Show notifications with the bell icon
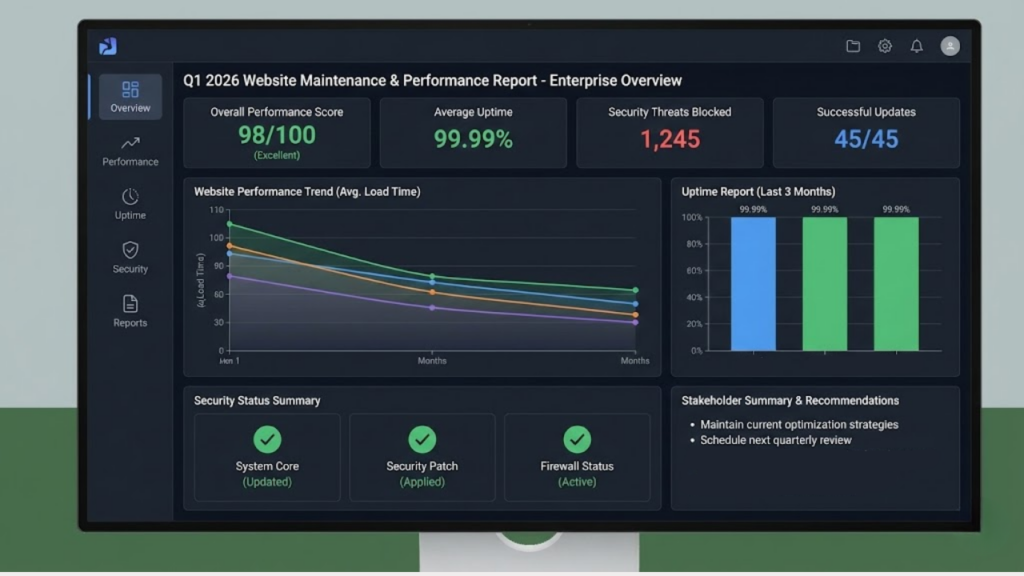Image resolution: width=1024 pixels, height=576 pixels. (916, 46)
